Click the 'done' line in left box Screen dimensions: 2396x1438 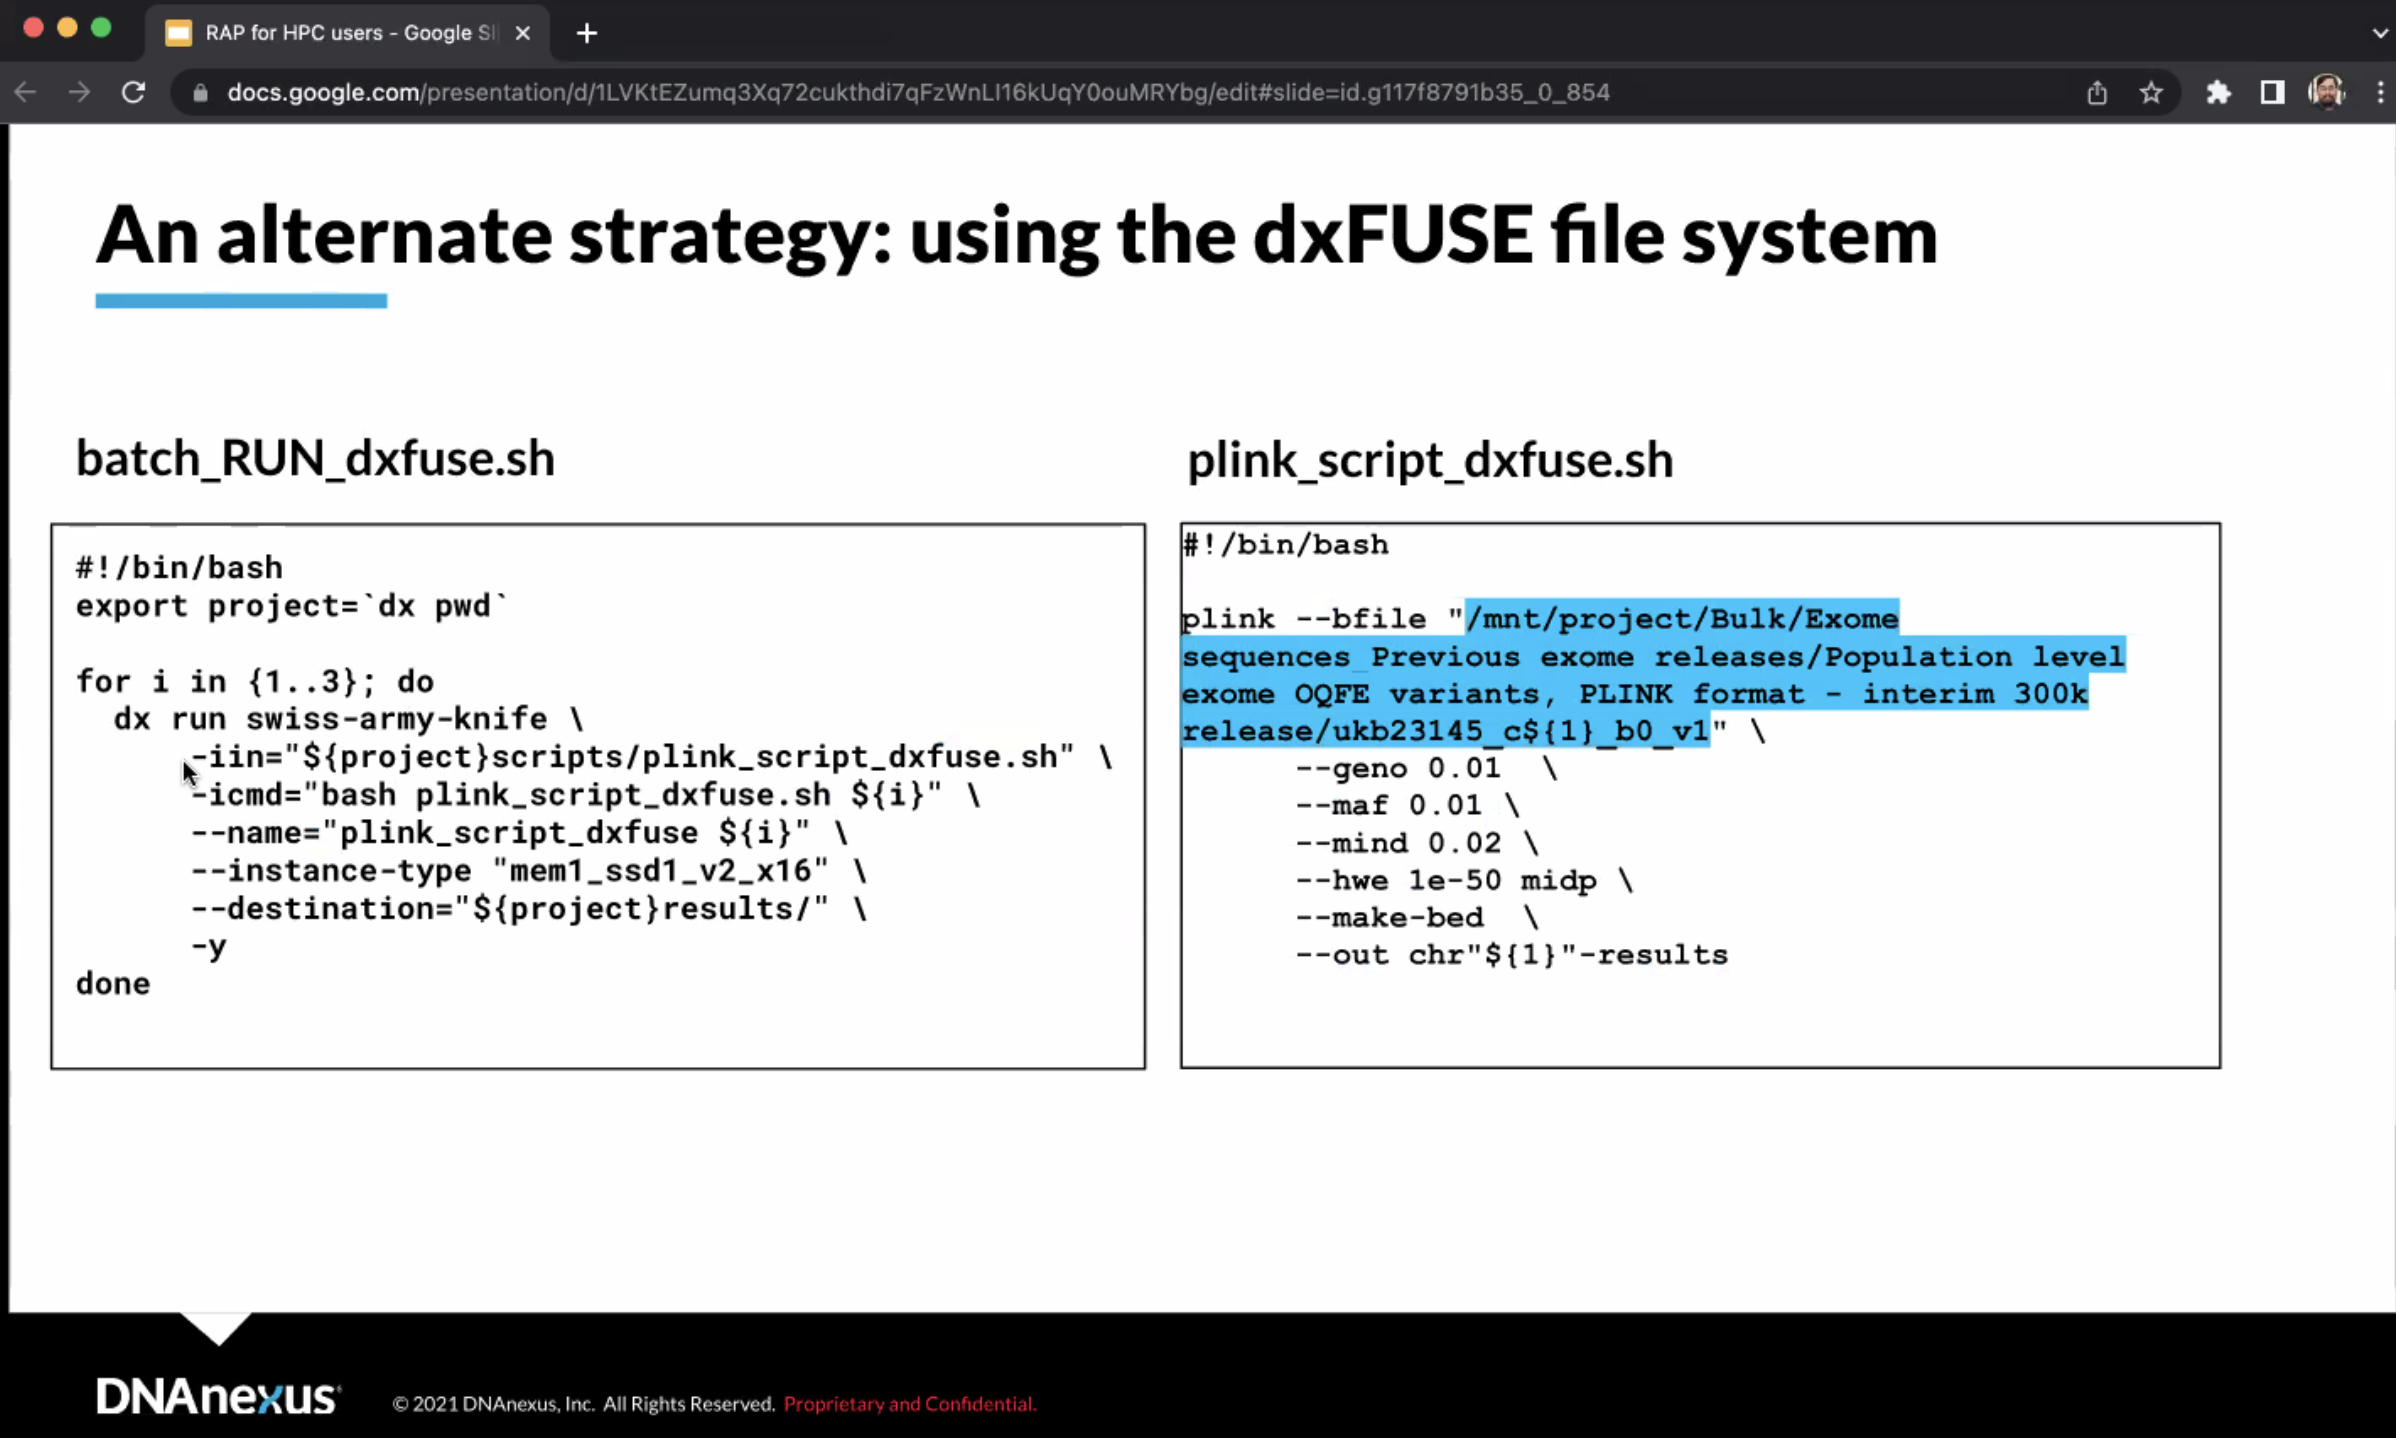pos(113,984)
